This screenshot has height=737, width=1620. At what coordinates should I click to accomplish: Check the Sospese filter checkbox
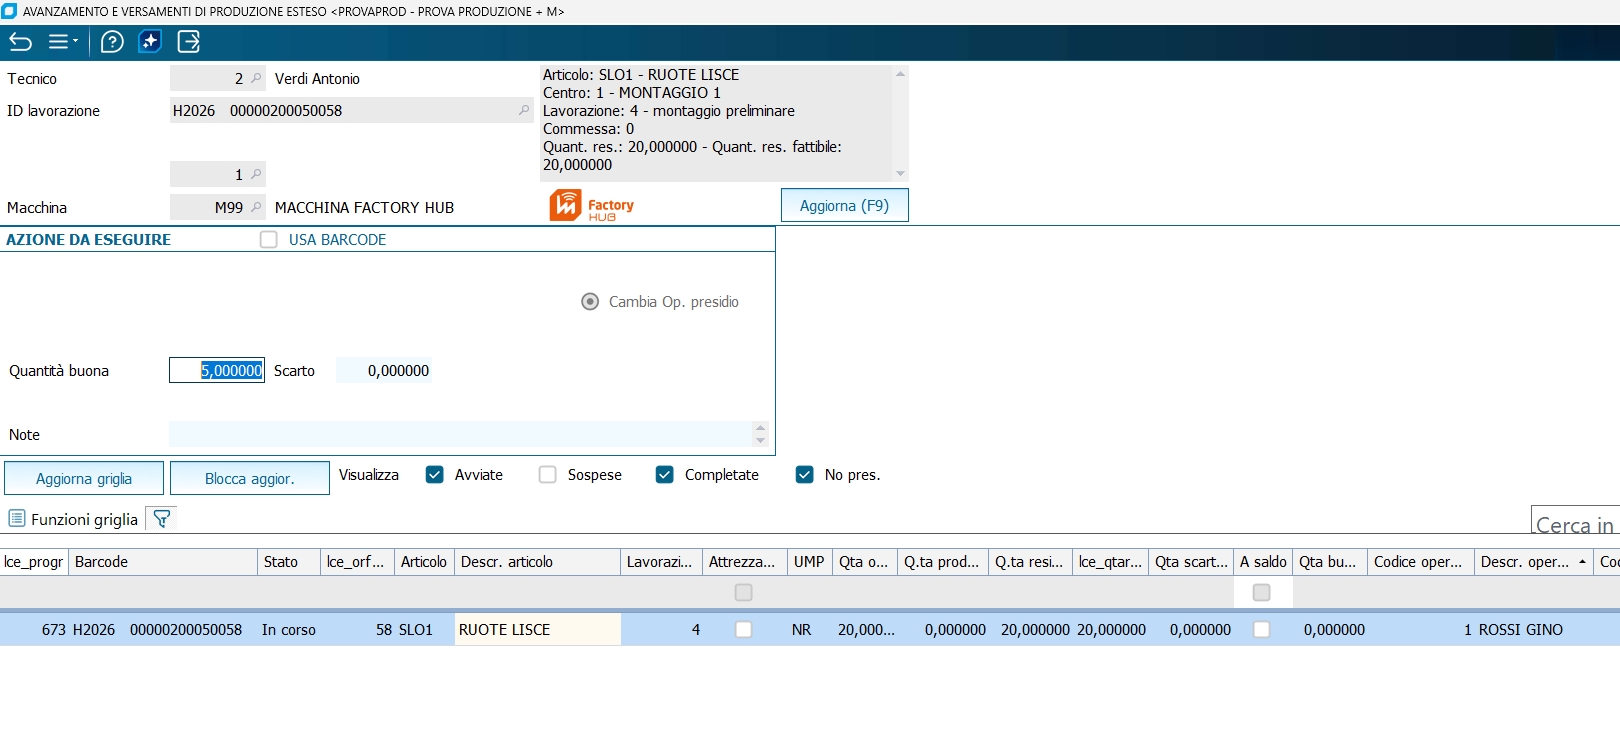(547, 475)
